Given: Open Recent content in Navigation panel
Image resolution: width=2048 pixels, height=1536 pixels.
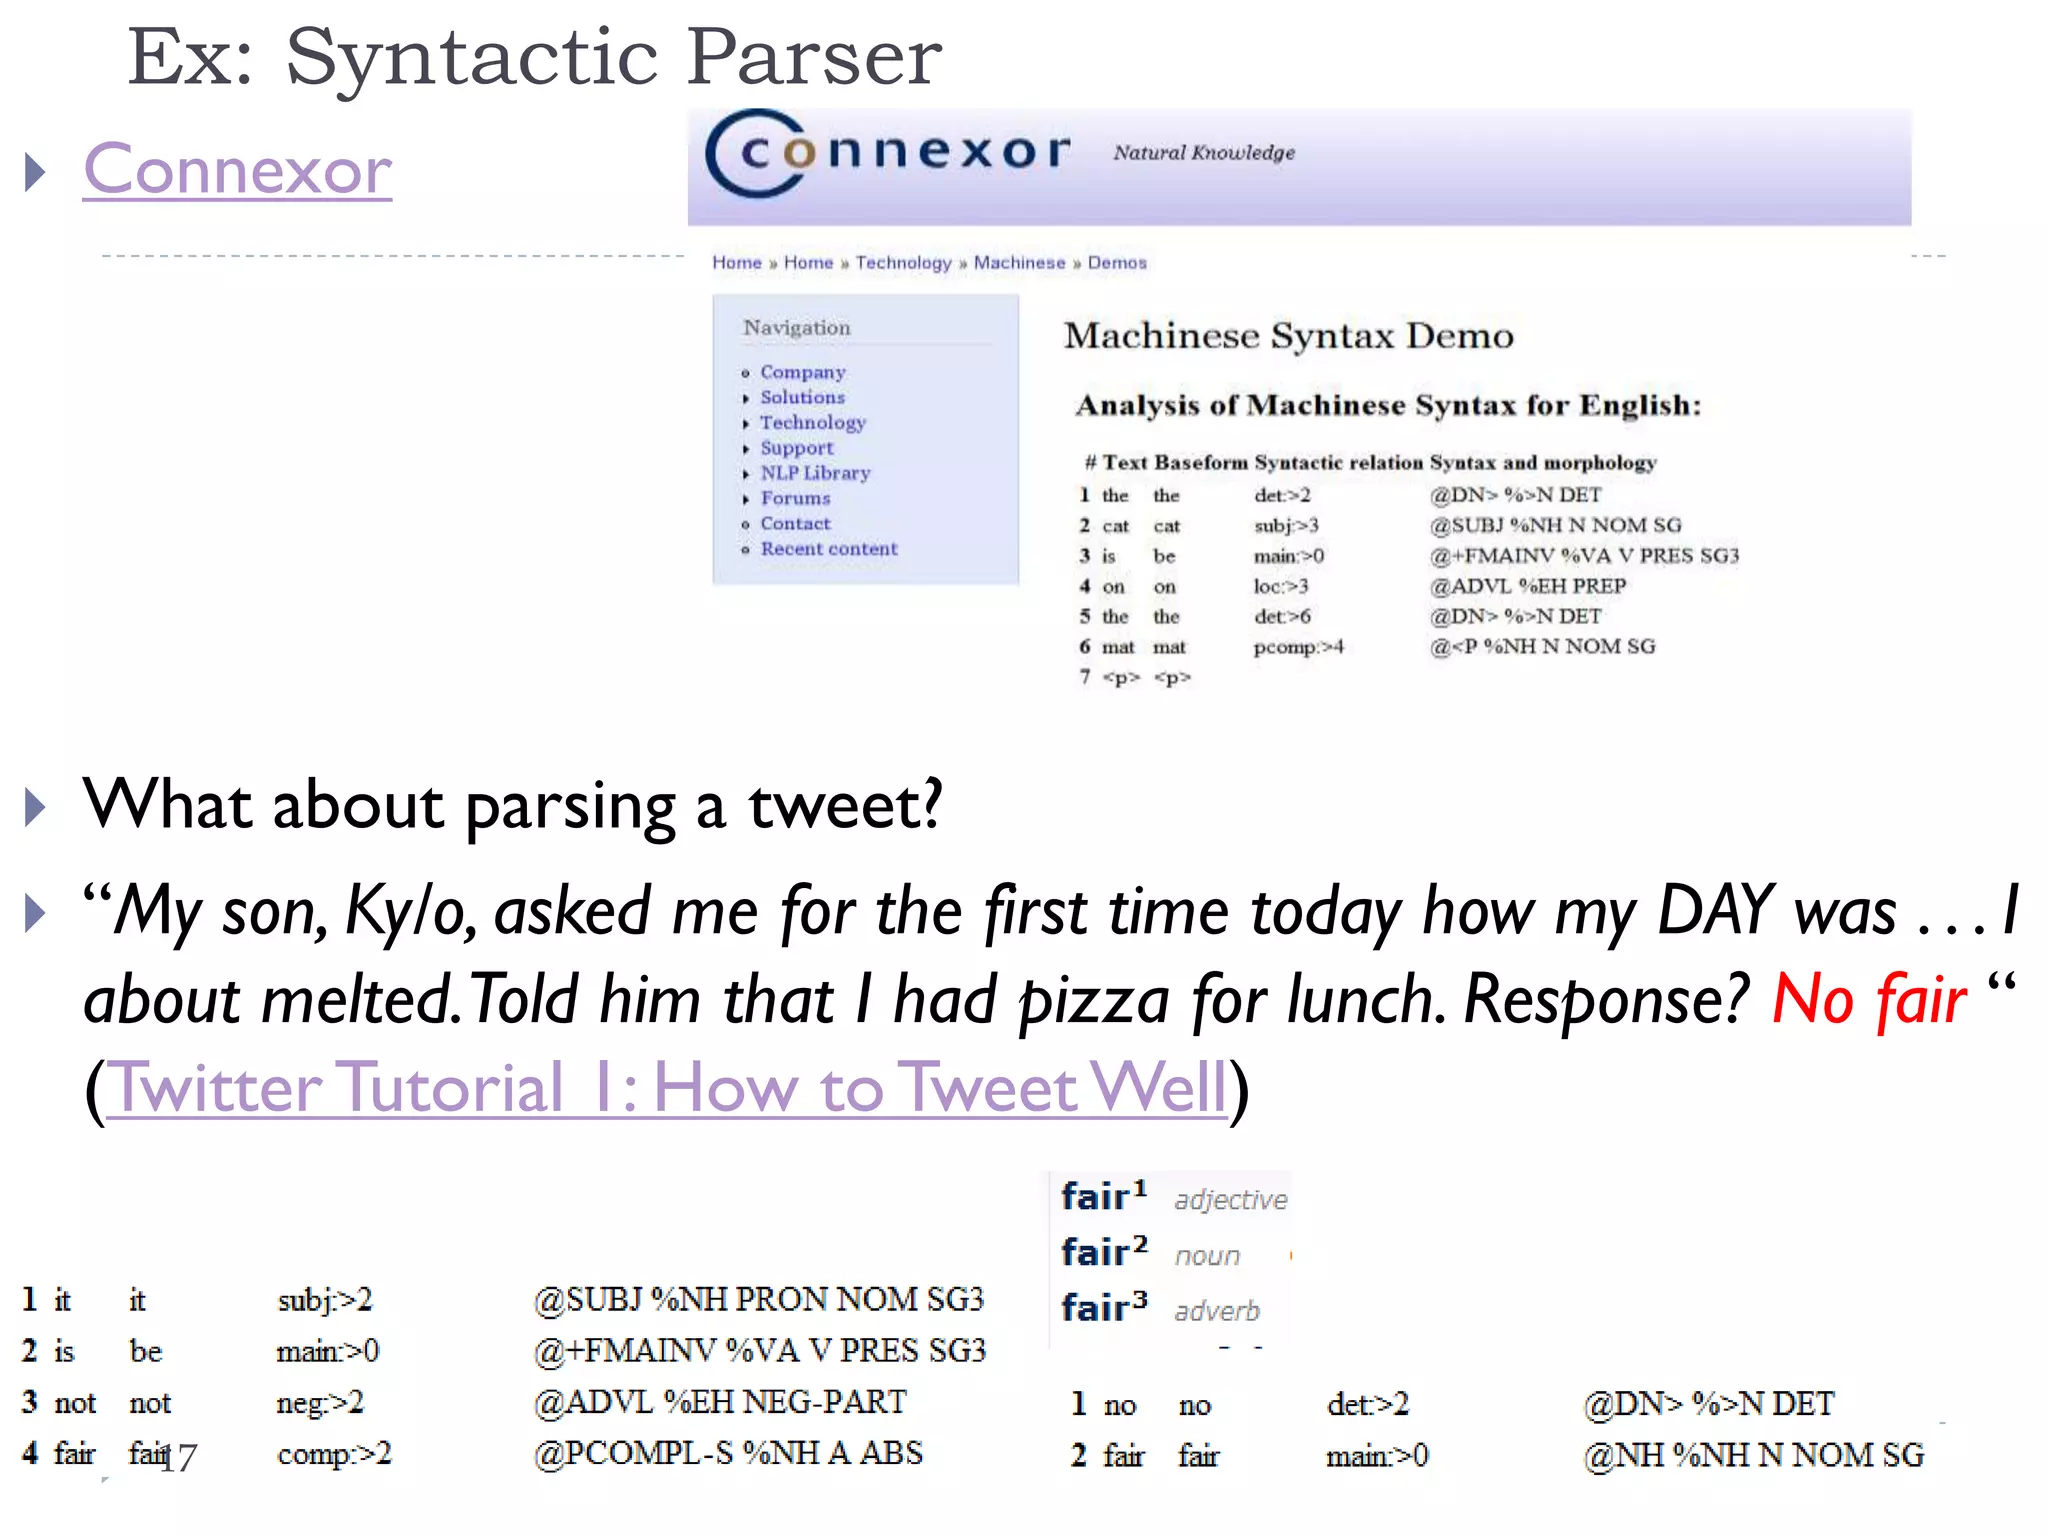Looking at the screenshot, I should [x=829, y=548].
